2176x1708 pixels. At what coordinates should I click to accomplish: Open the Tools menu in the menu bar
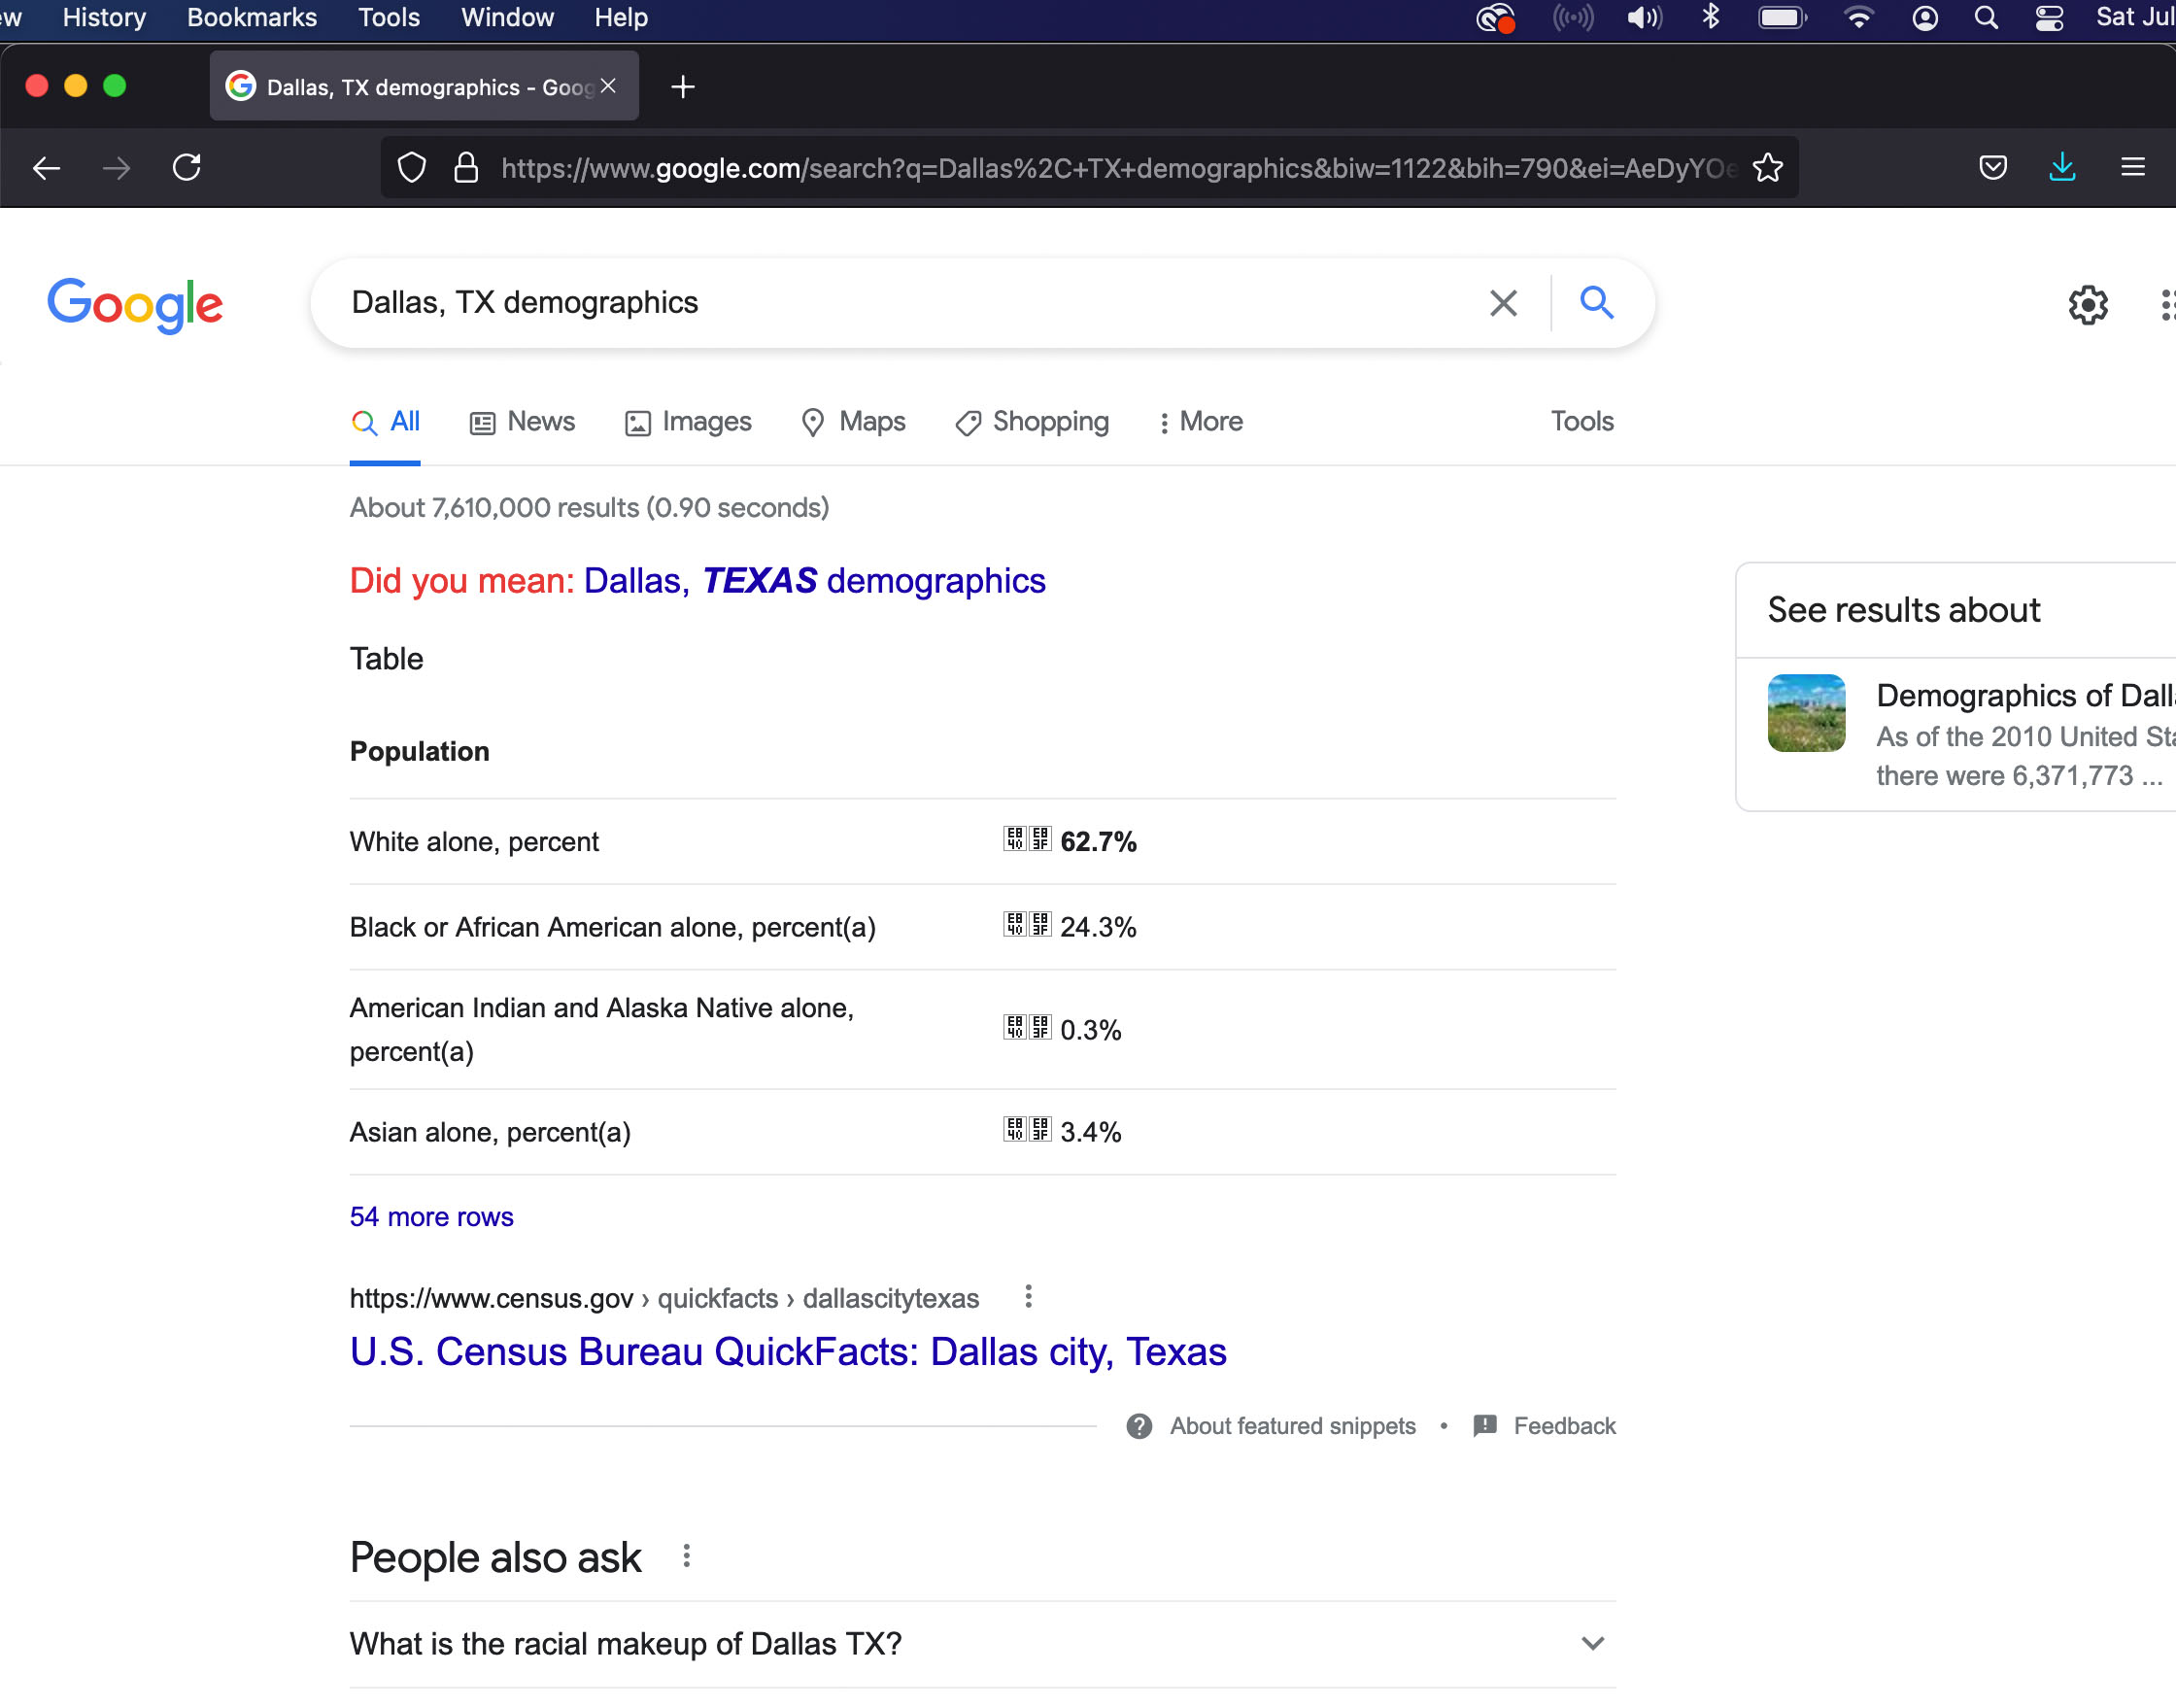coord(389,17)
